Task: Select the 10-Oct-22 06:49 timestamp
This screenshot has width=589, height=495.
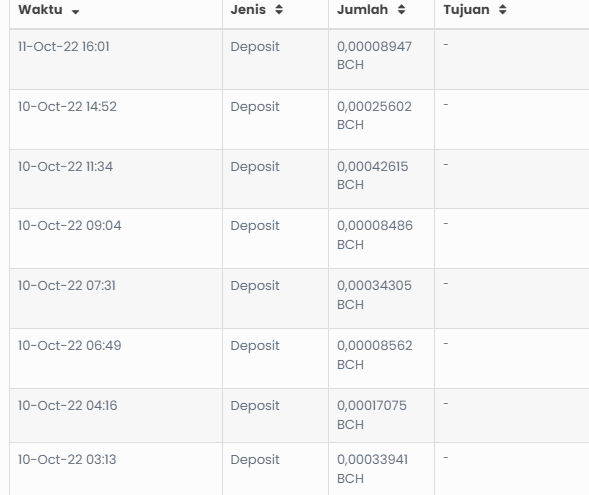Action: coord(70,346)
